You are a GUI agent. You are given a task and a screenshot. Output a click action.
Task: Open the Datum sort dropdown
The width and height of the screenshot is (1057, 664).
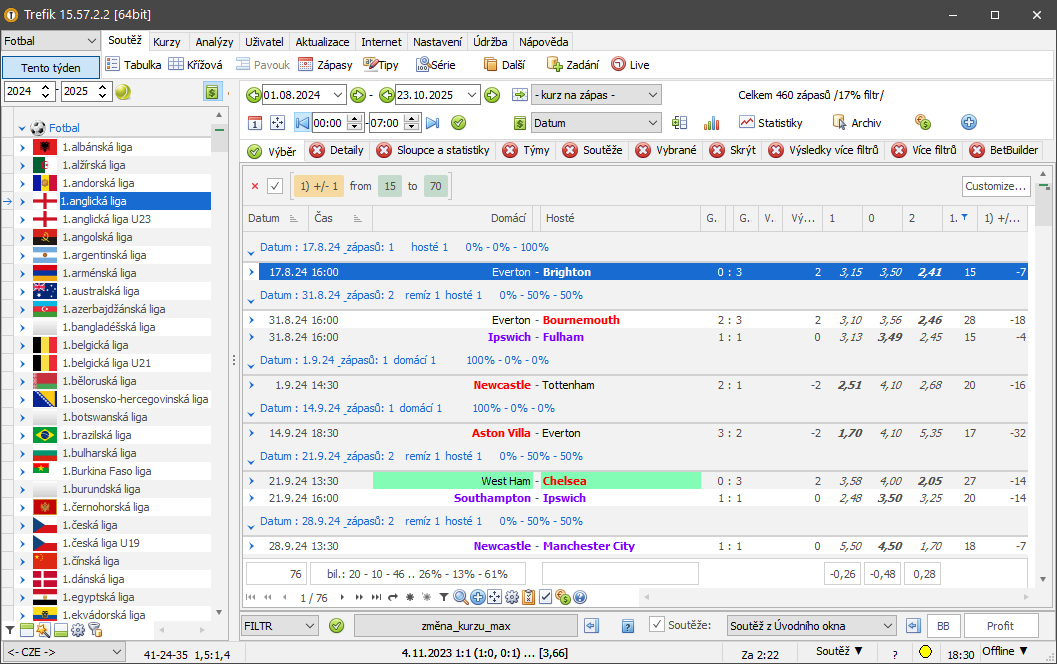[596, 123]
